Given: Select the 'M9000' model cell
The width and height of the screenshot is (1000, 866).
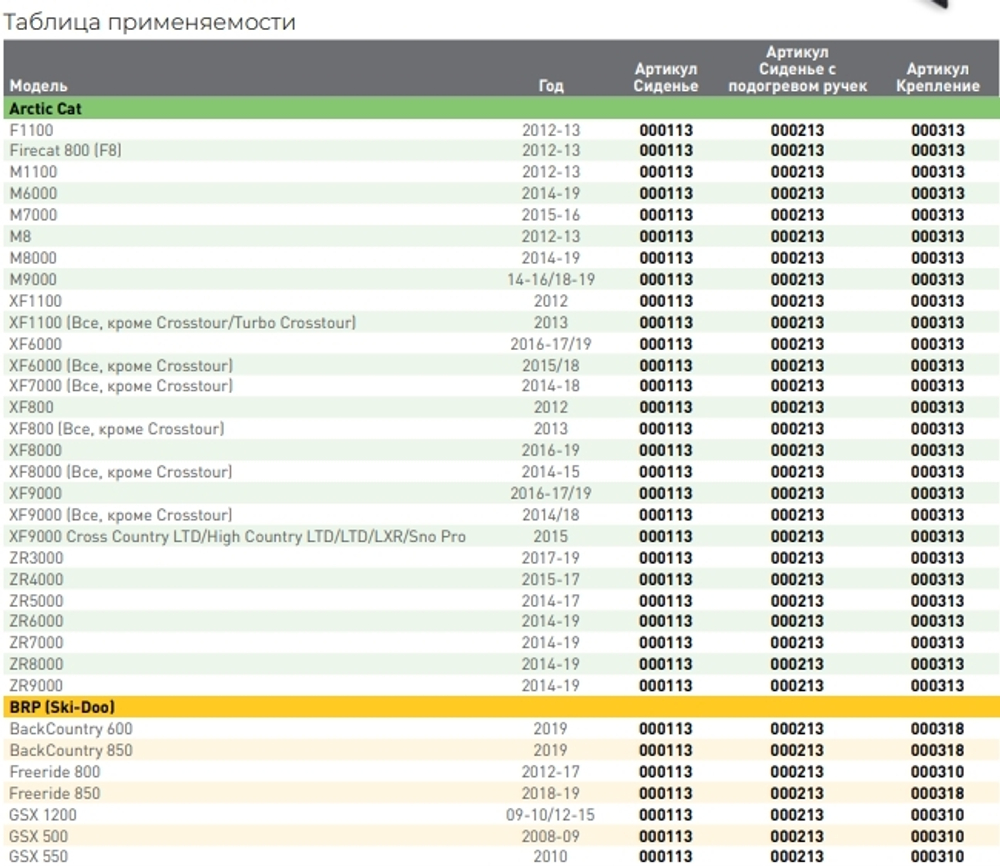Looking at the screenshot, I should click(x=33, y=279).
